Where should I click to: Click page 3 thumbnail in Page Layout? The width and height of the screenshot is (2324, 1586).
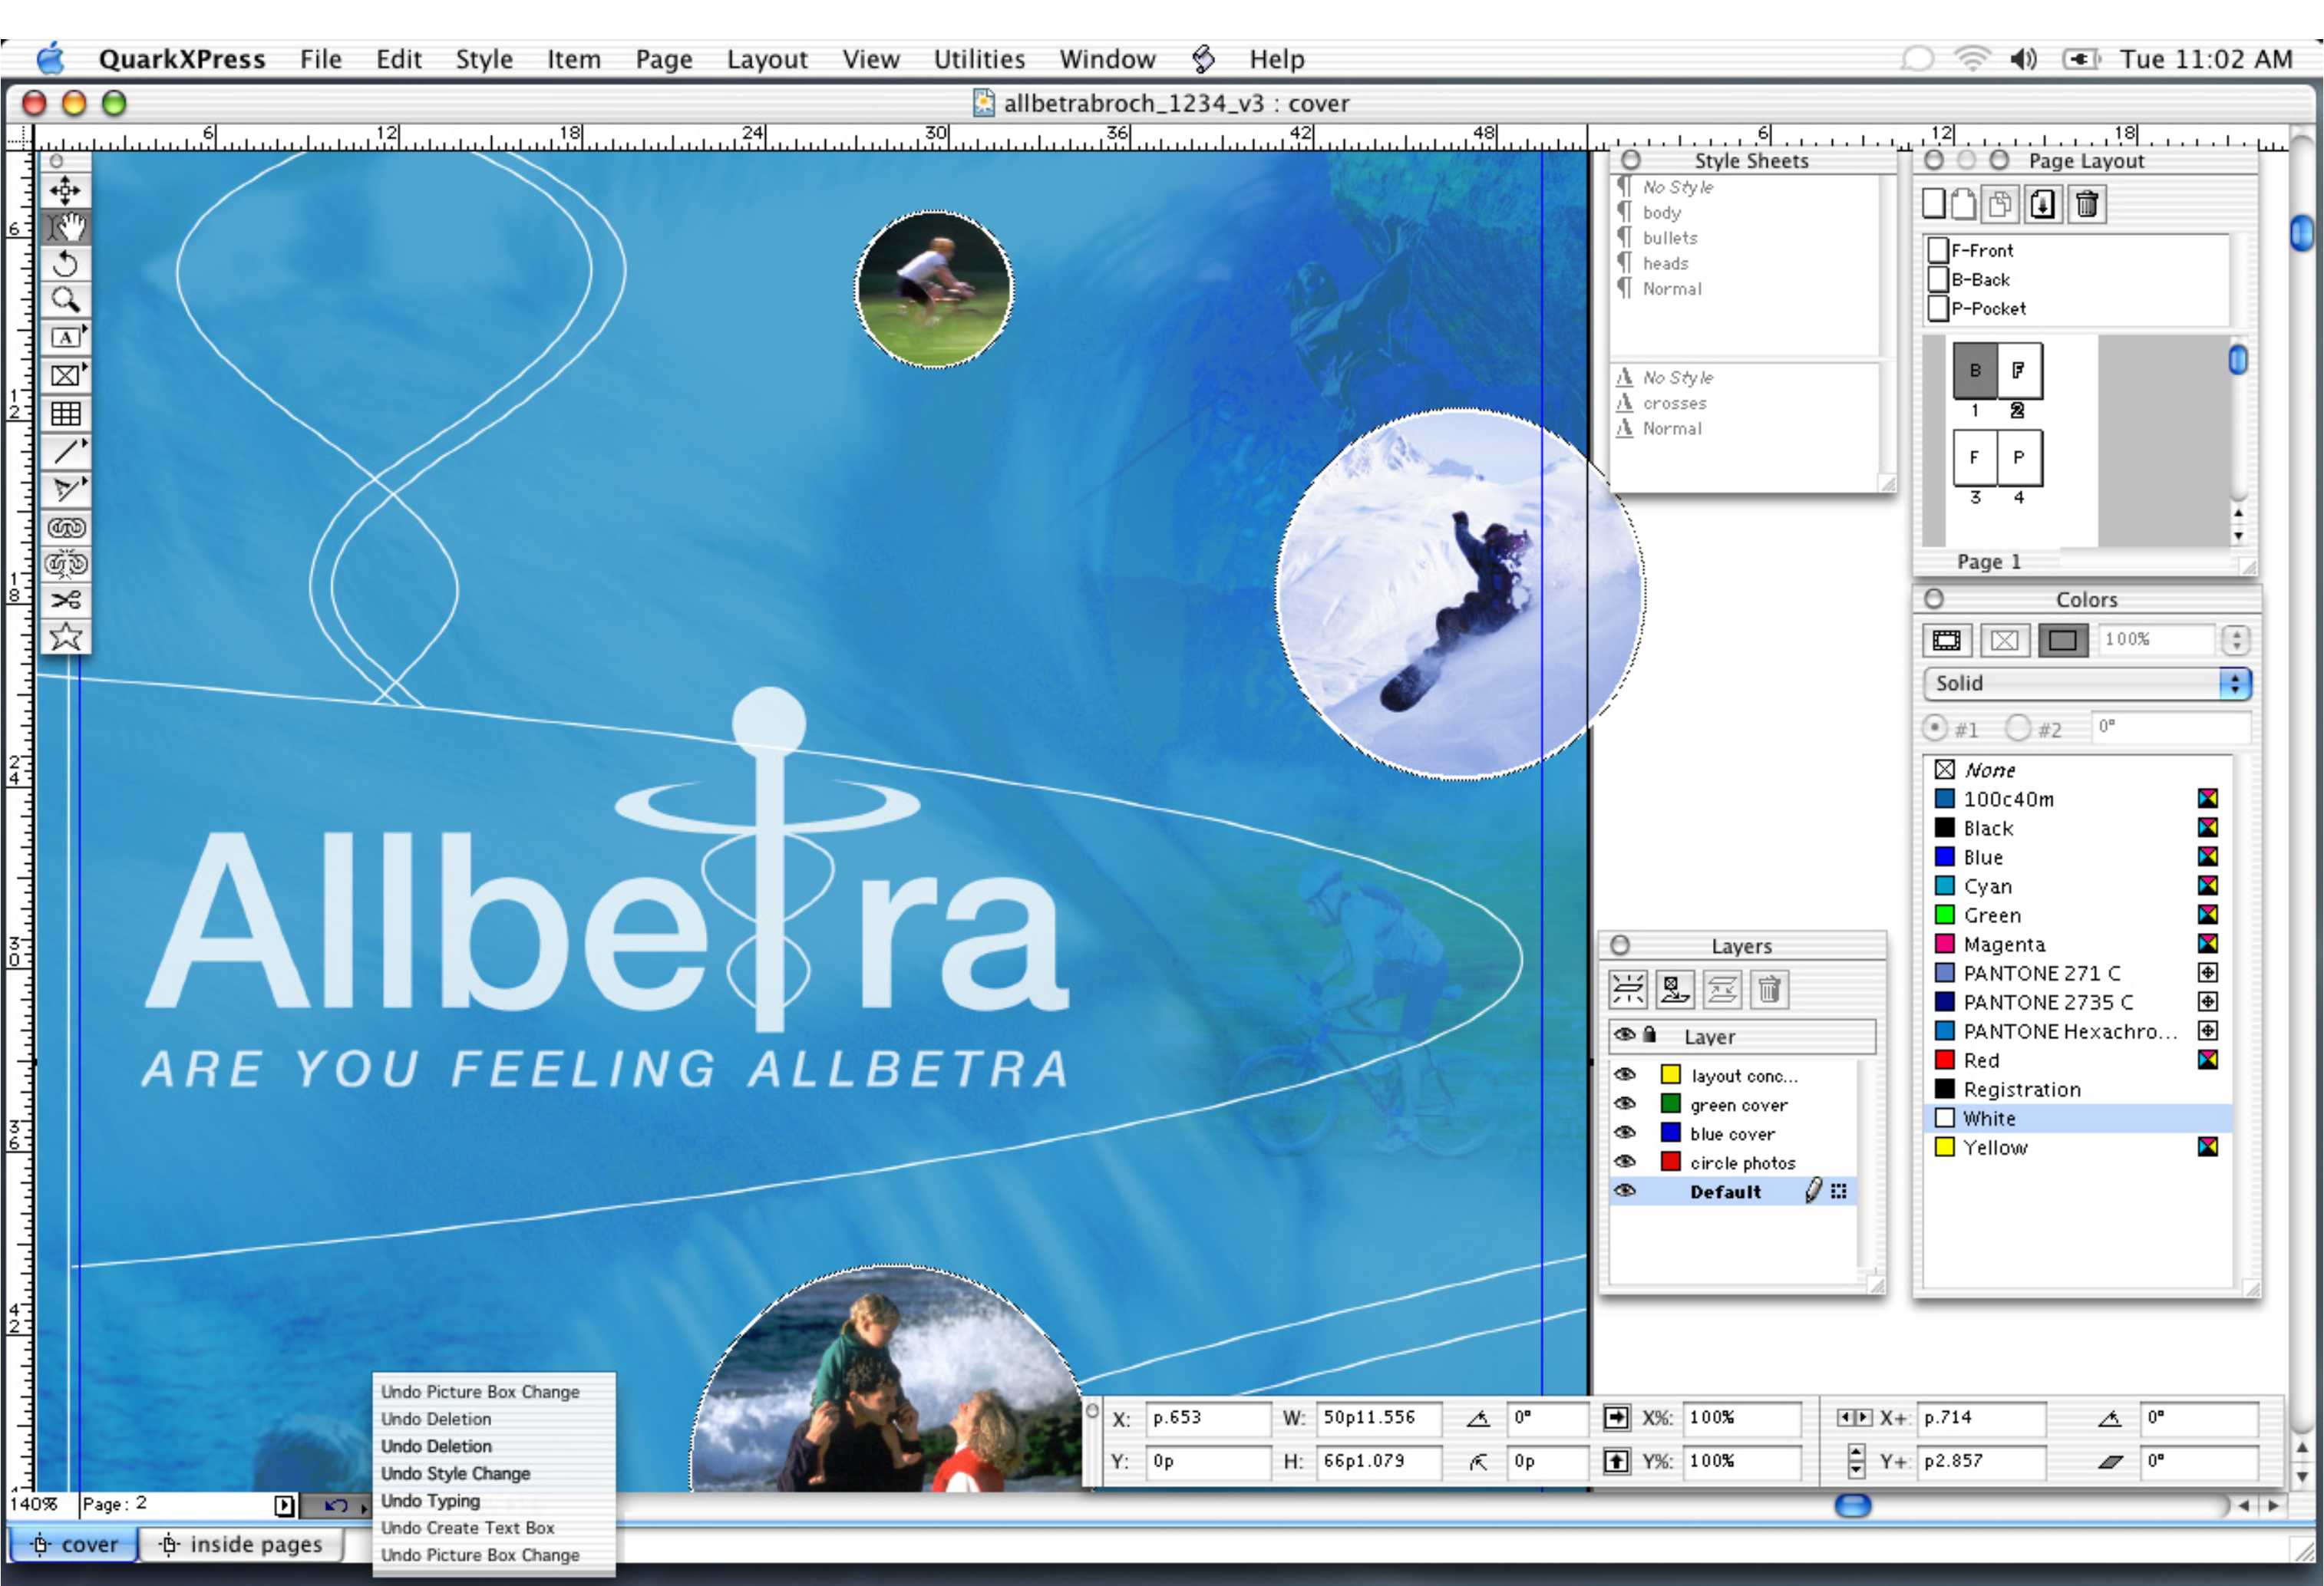pyautogui.click(x=1975, y=458)
